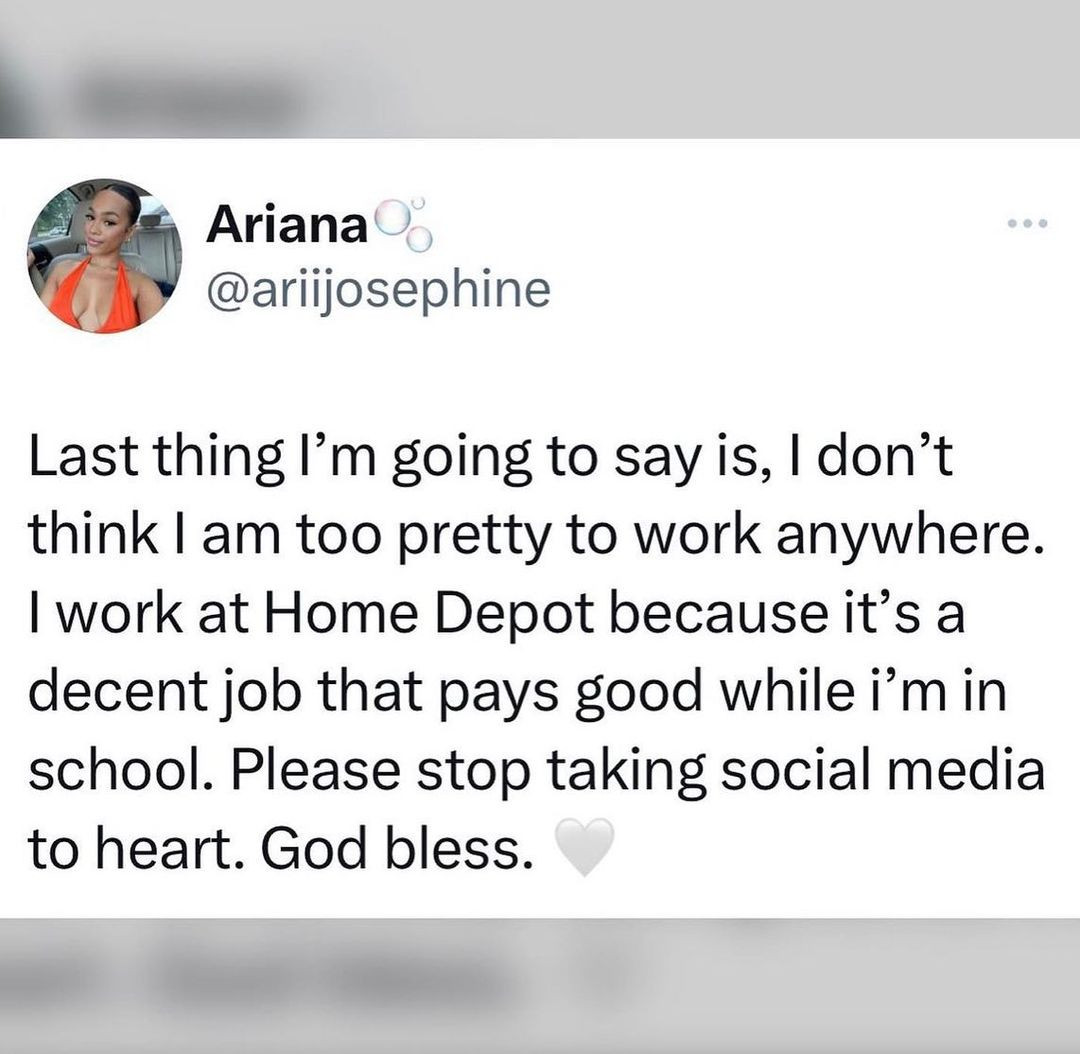Click the blurred progress area below the tweet
Viewport: 1080px width, 1054px height.
pyautogui.click(x=540, y=975)
